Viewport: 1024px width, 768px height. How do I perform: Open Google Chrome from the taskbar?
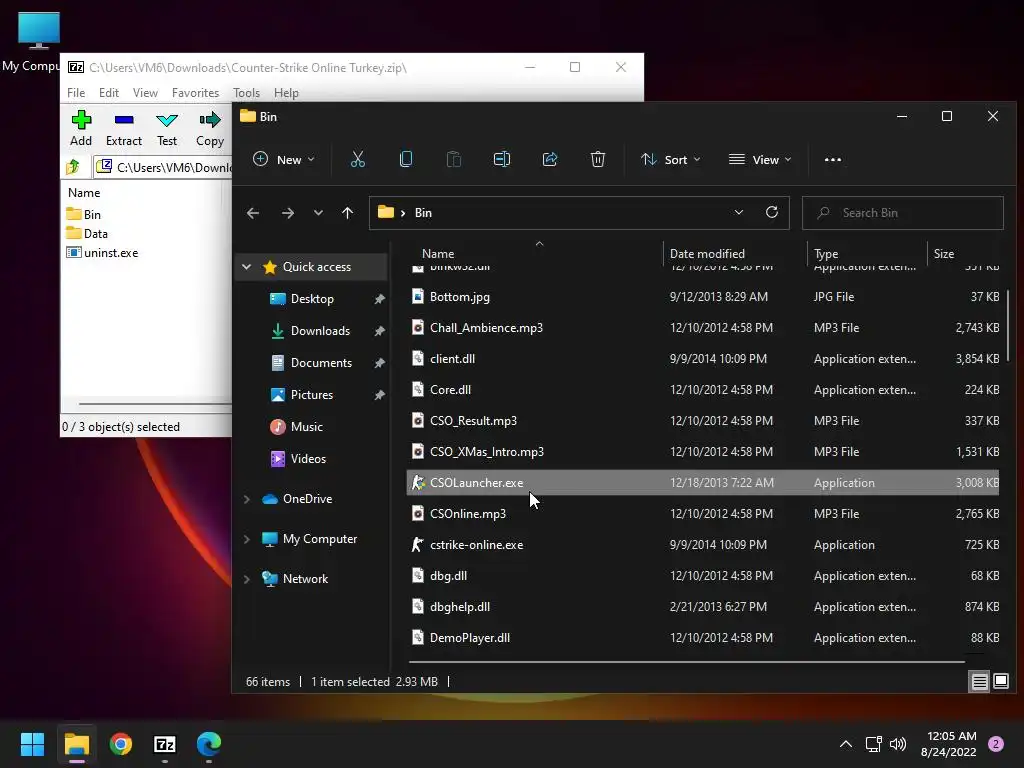(x=121, y=744)
